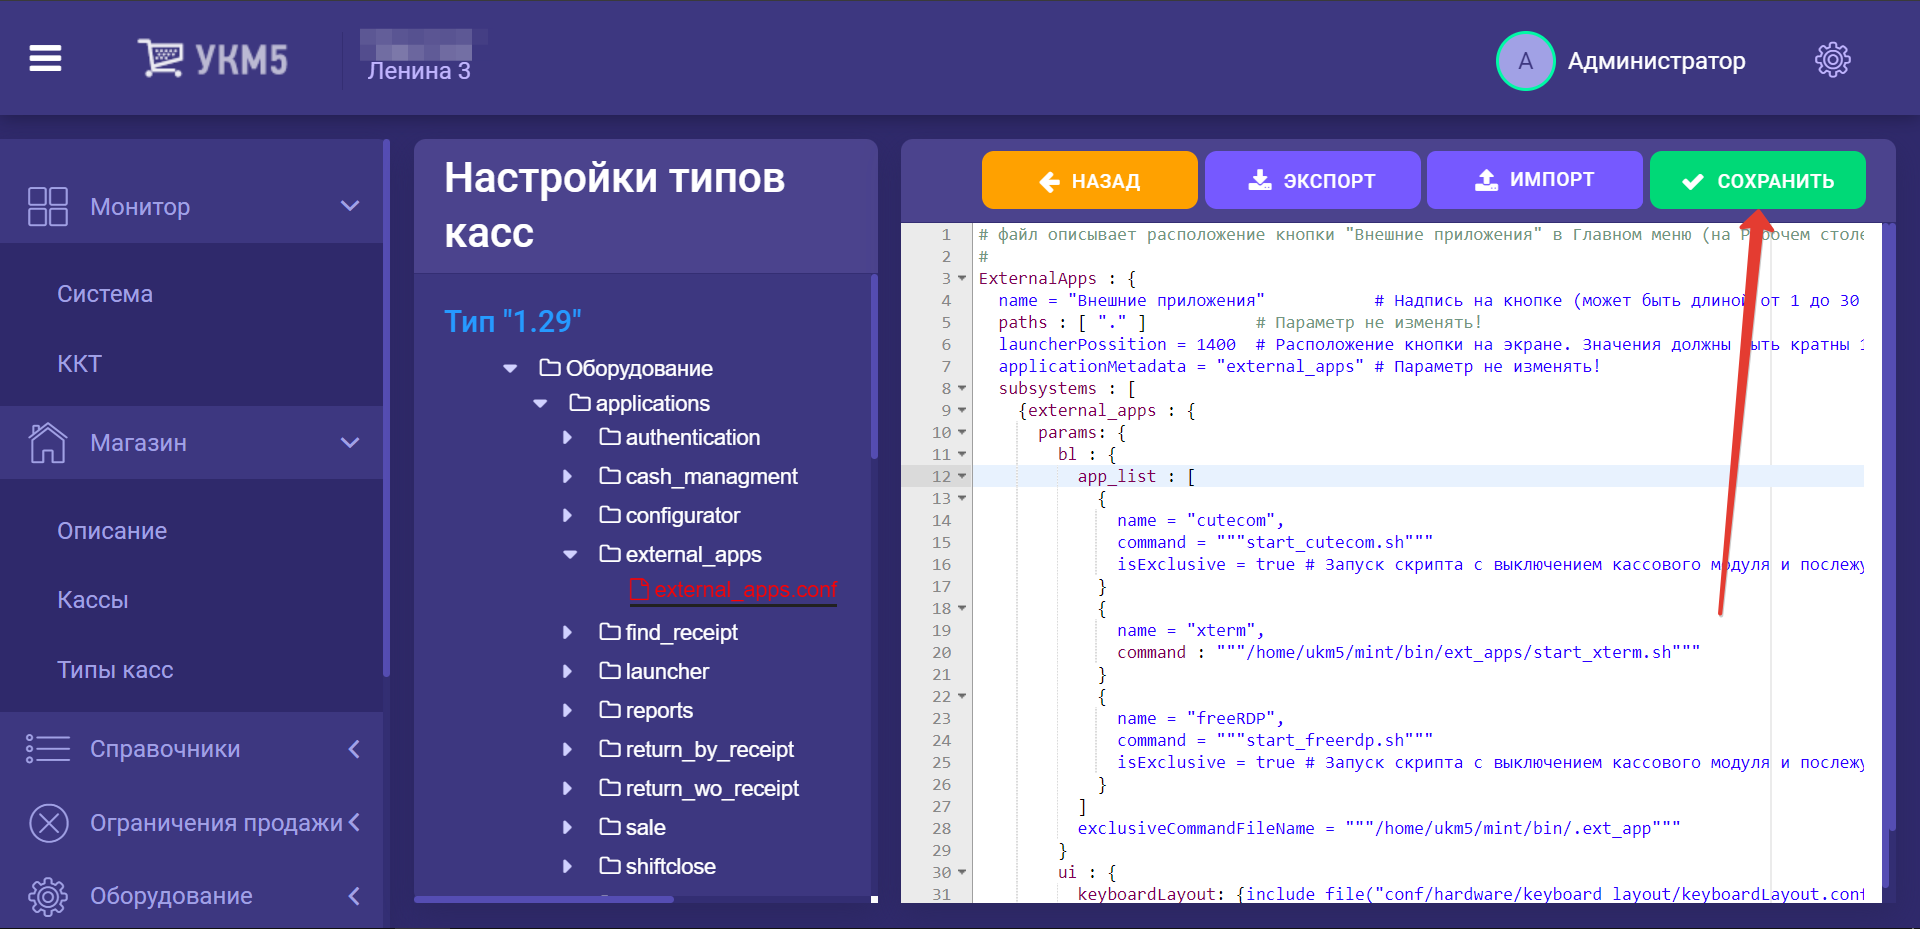Image resolution: width=1920 pixels, height=929 pixels.
Task: Select external_apps.conf file in tree
Action: click(745, 590)
